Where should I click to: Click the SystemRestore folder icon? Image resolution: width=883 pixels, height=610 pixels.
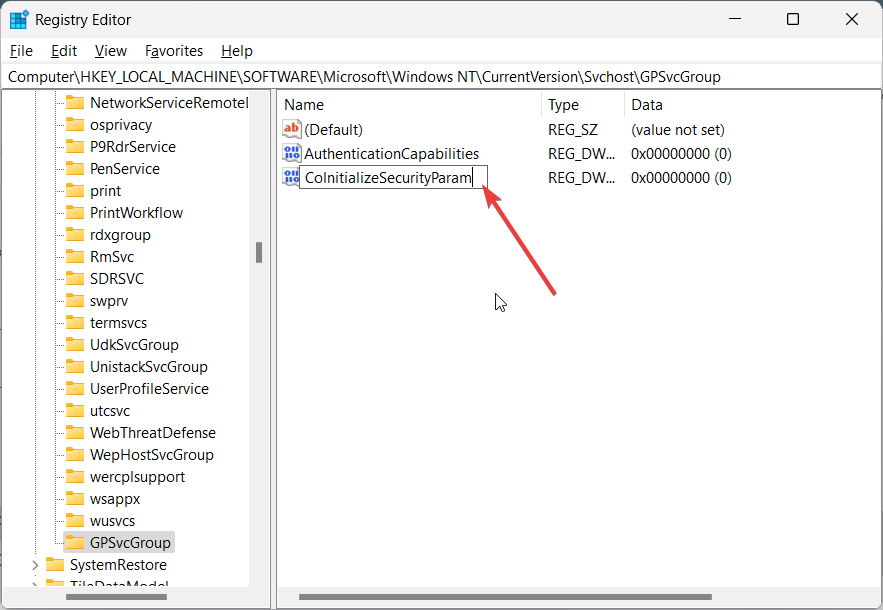click(x=55, y=564)
